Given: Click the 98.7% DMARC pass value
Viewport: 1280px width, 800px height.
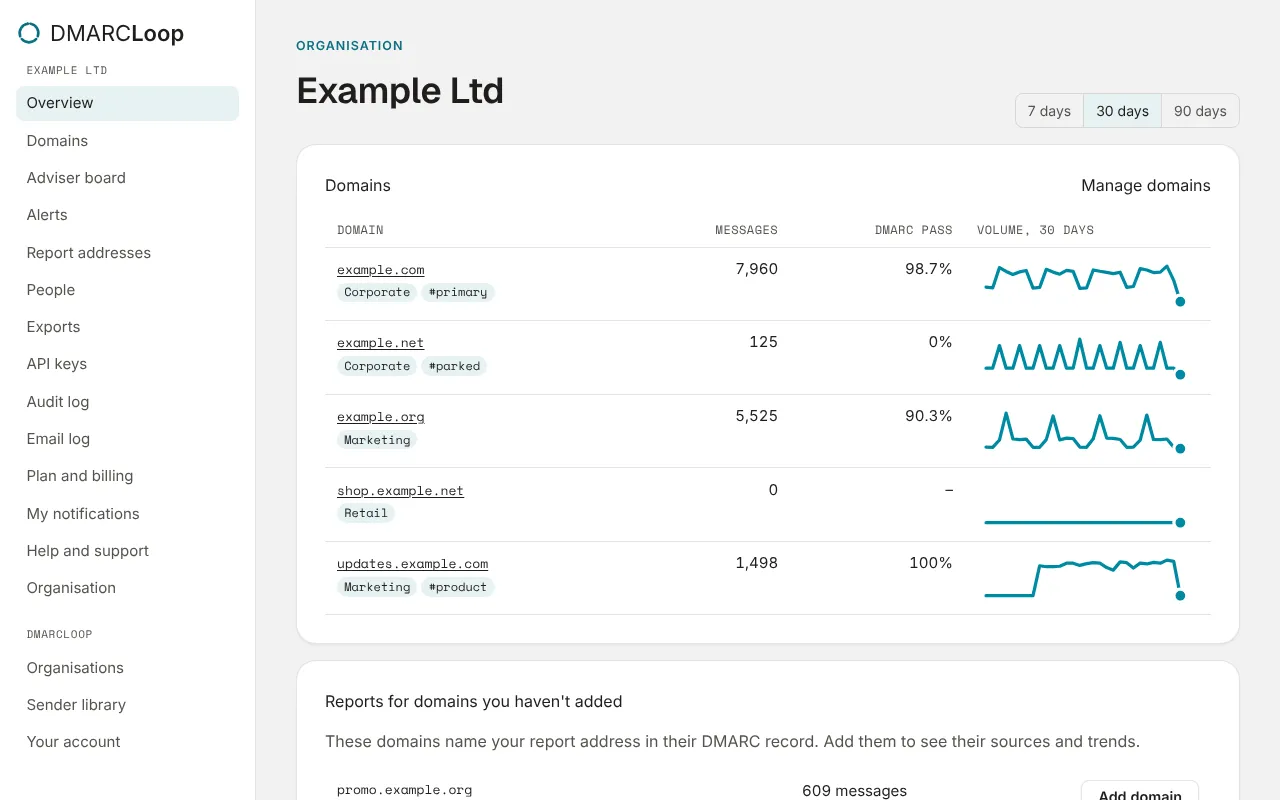Looking at the screenshot, I should click(929, 269).
